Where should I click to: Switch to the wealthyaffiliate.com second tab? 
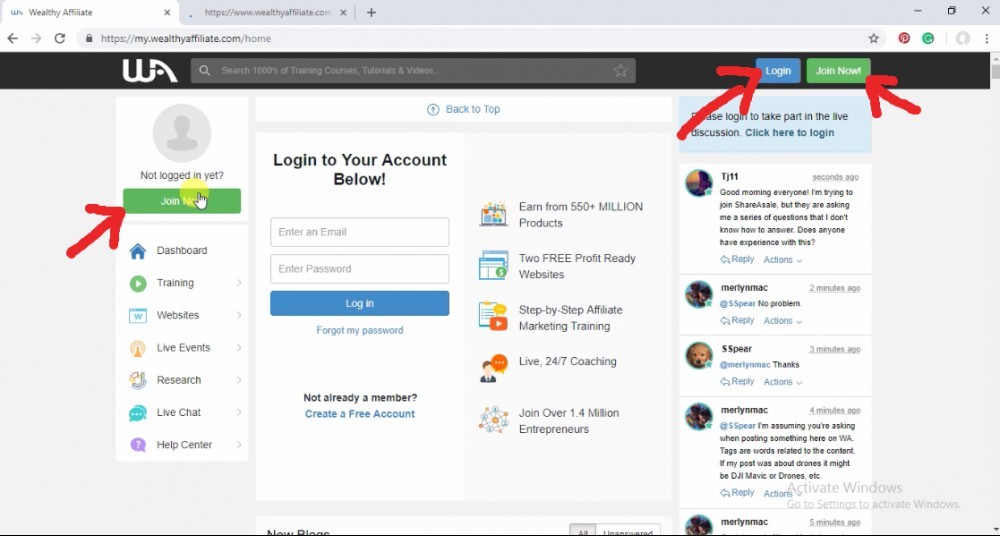tap(268, 13)
